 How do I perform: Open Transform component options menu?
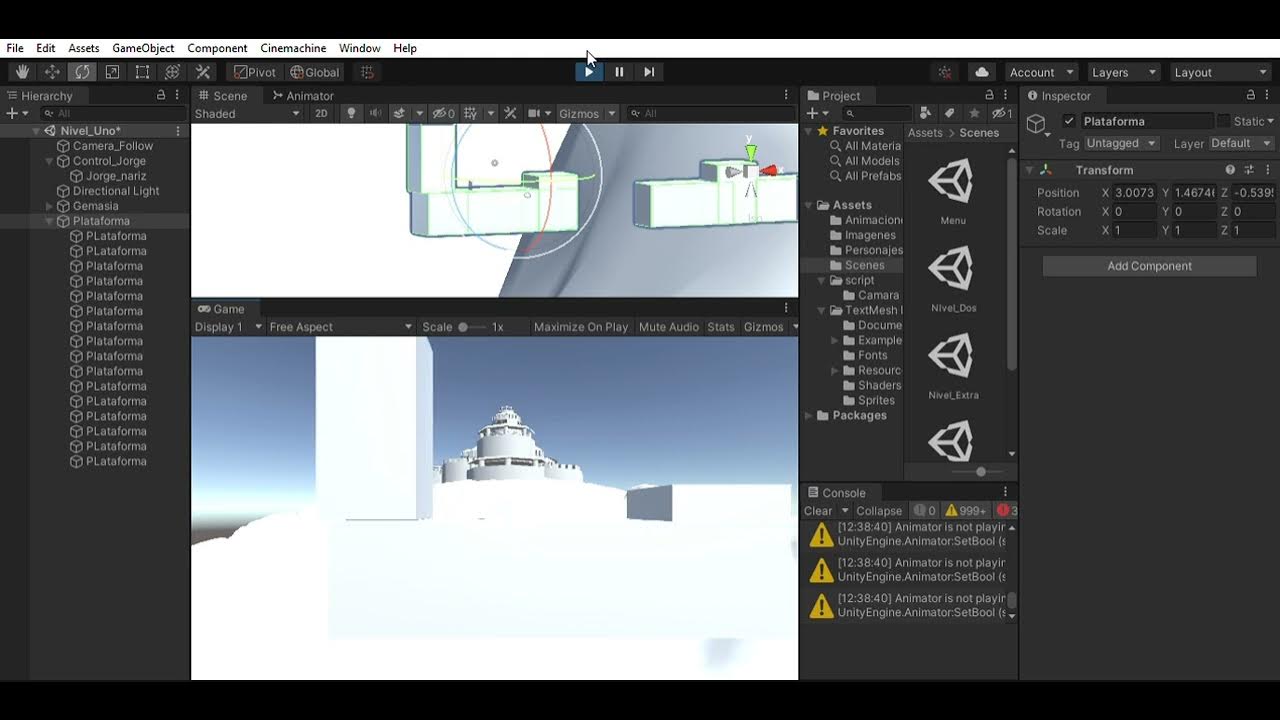1267,170
